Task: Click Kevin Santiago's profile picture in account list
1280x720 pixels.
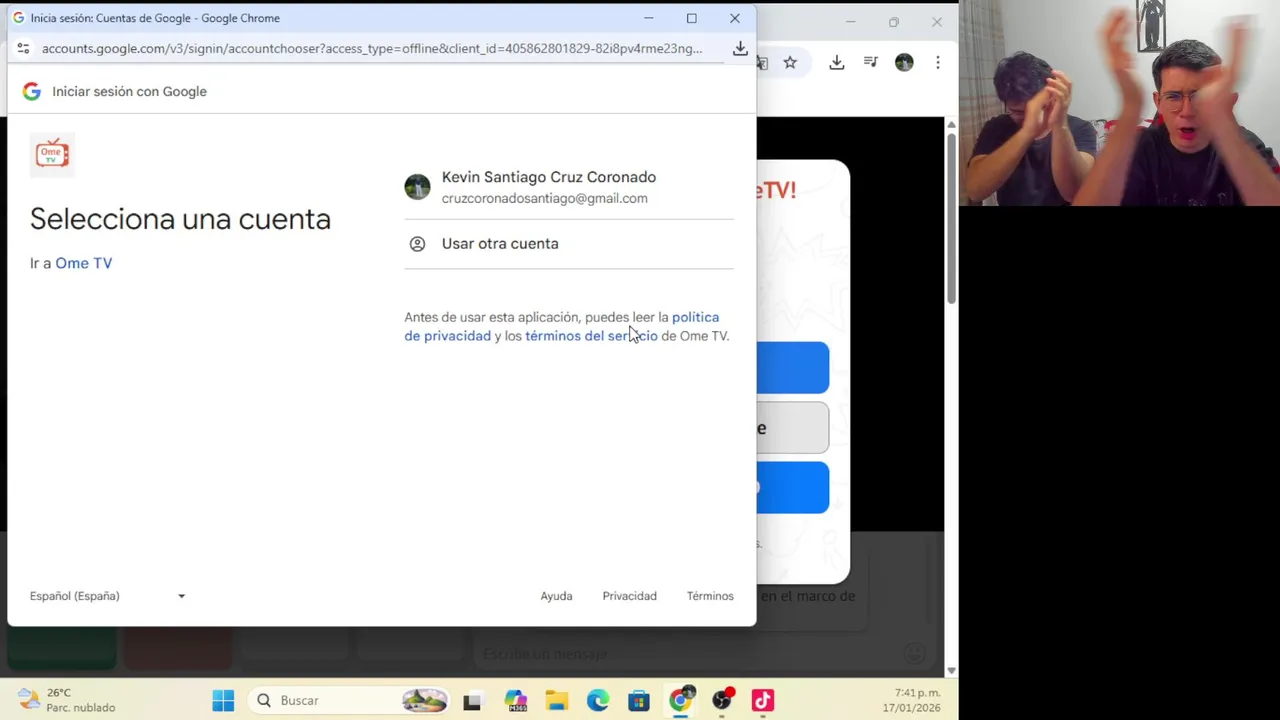Action: (417, 187)
